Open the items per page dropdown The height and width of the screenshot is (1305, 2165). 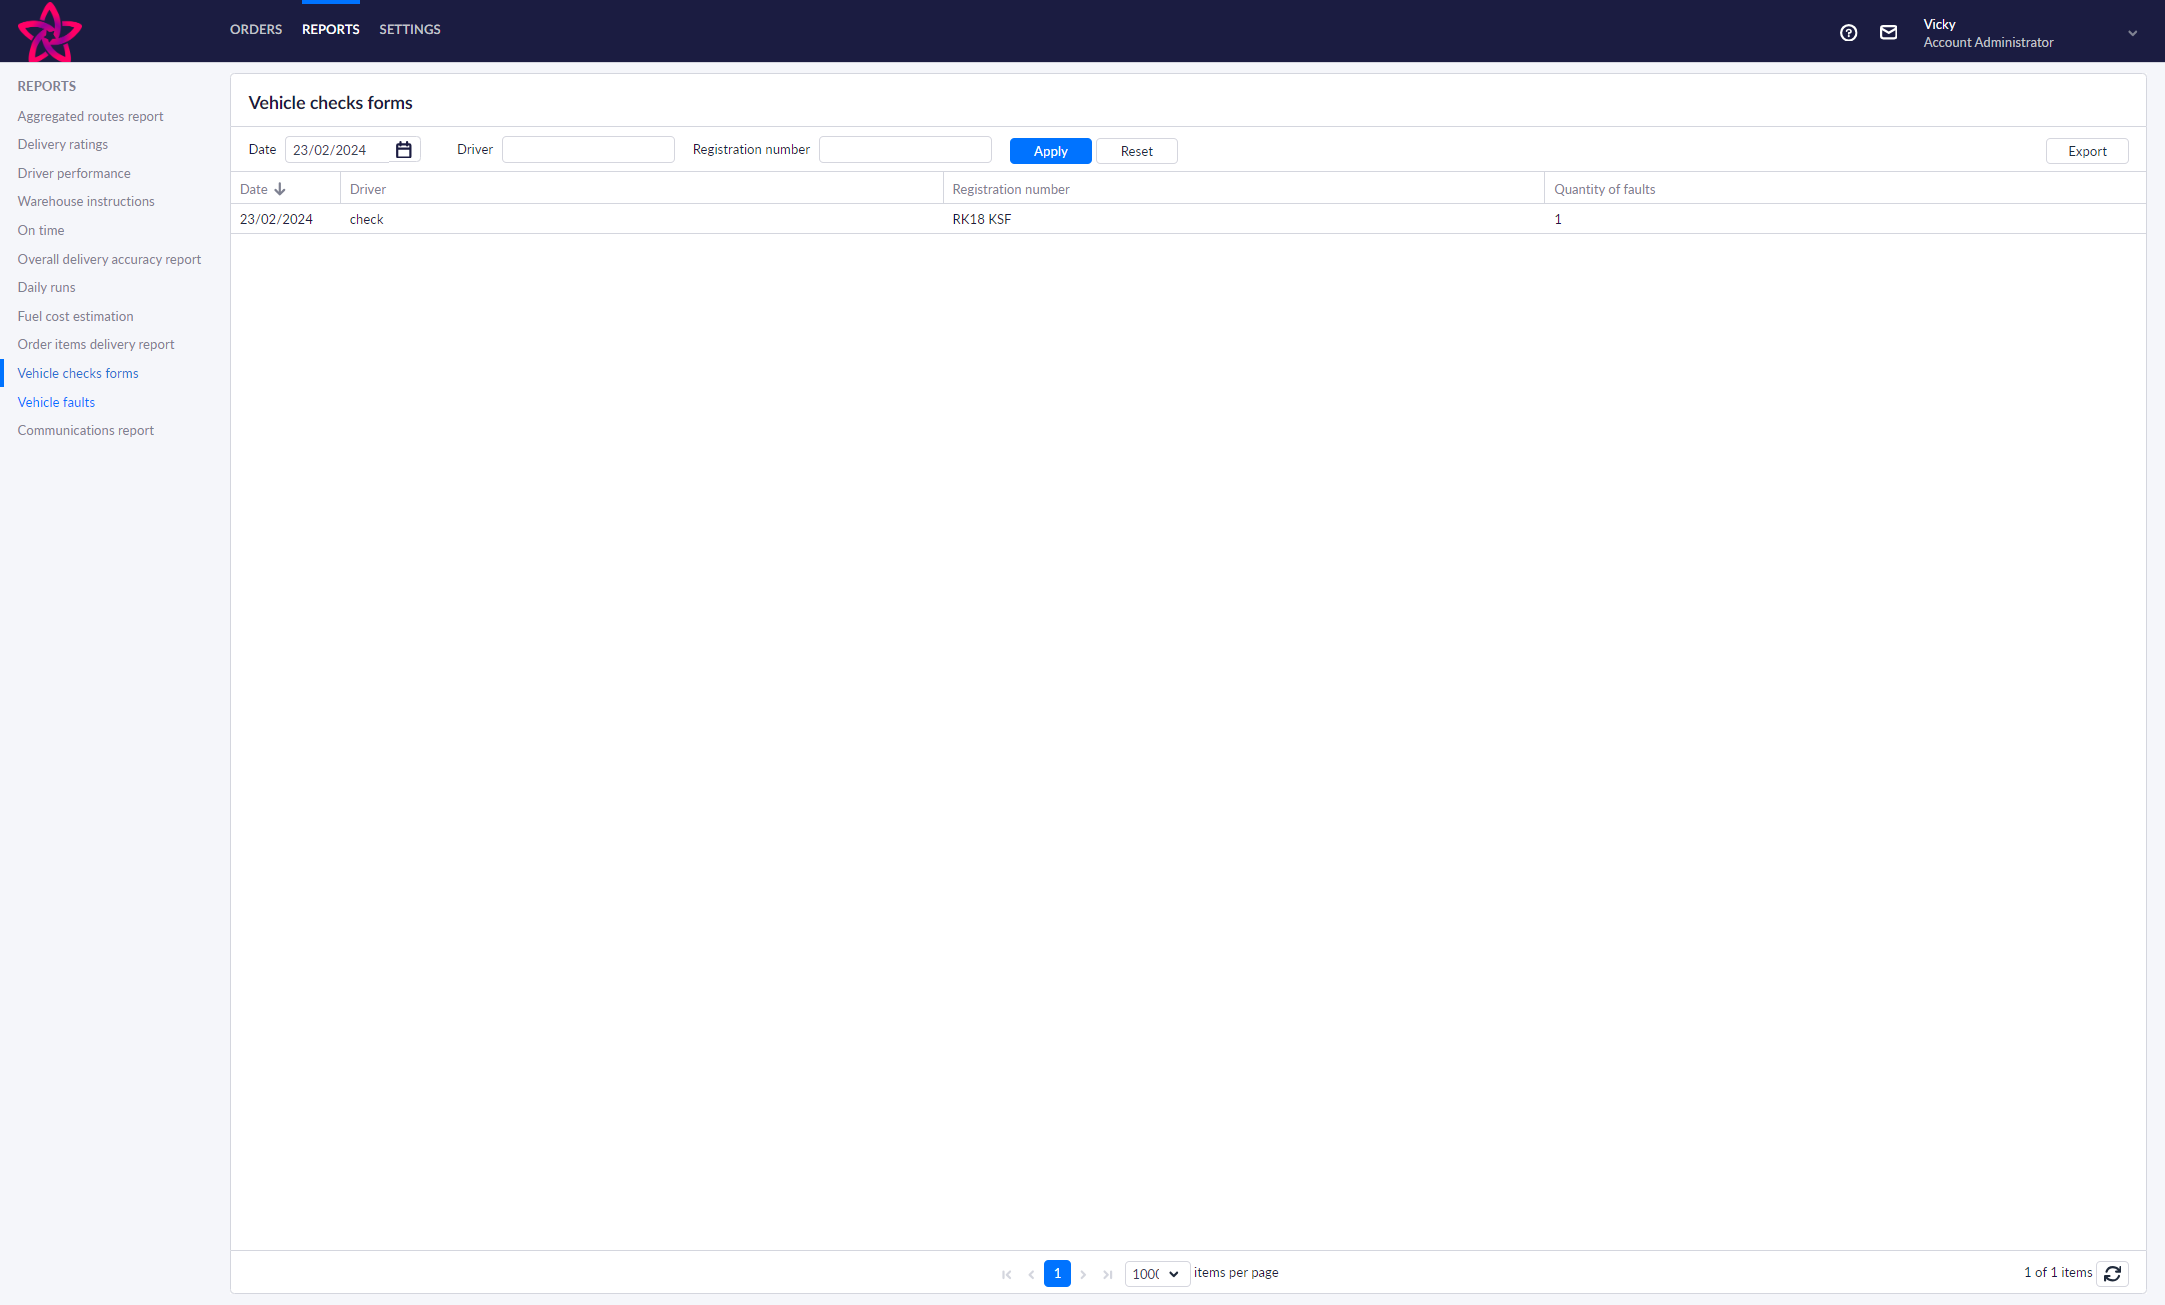tap(1157, 1274)
